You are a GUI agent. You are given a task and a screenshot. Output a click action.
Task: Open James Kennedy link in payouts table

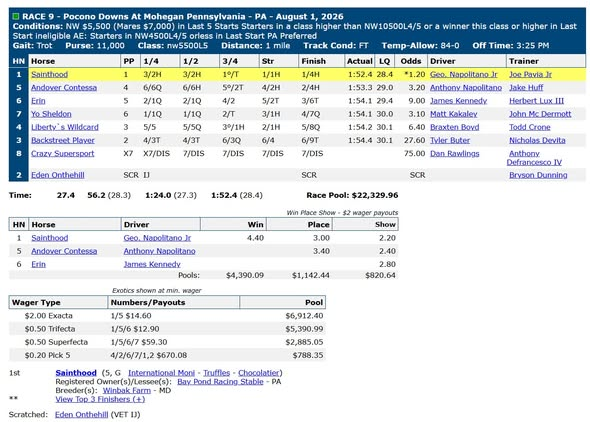point(152,264)
